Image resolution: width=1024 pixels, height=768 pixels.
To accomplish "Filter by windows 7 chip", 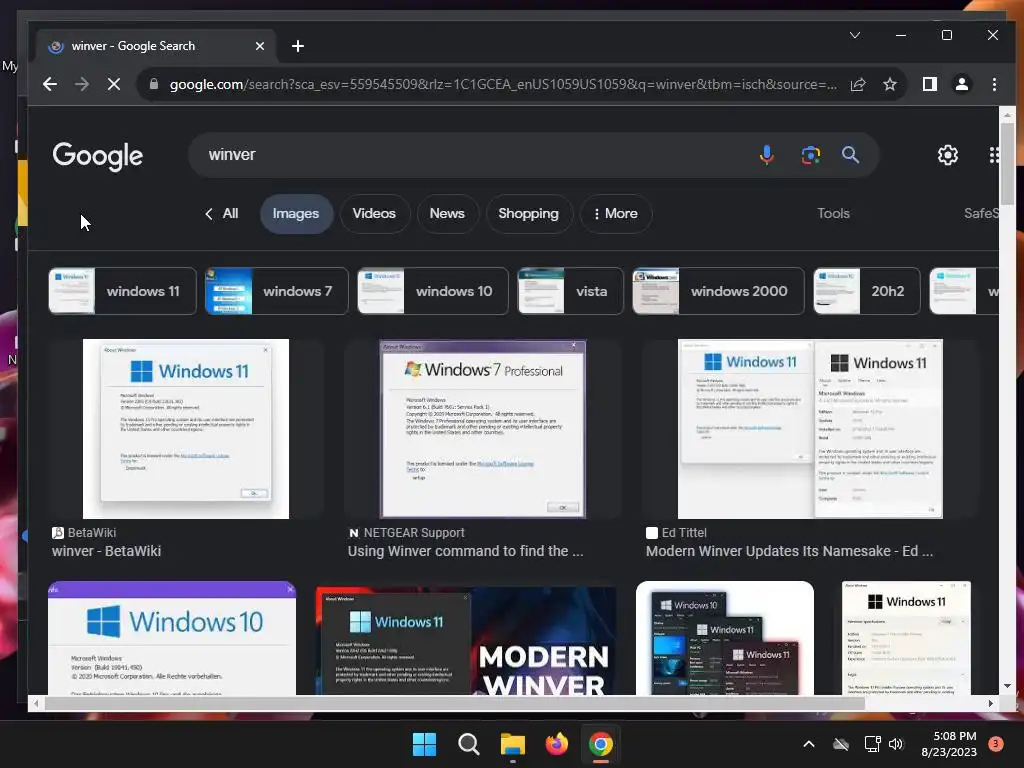I will [x=277, y=291].
